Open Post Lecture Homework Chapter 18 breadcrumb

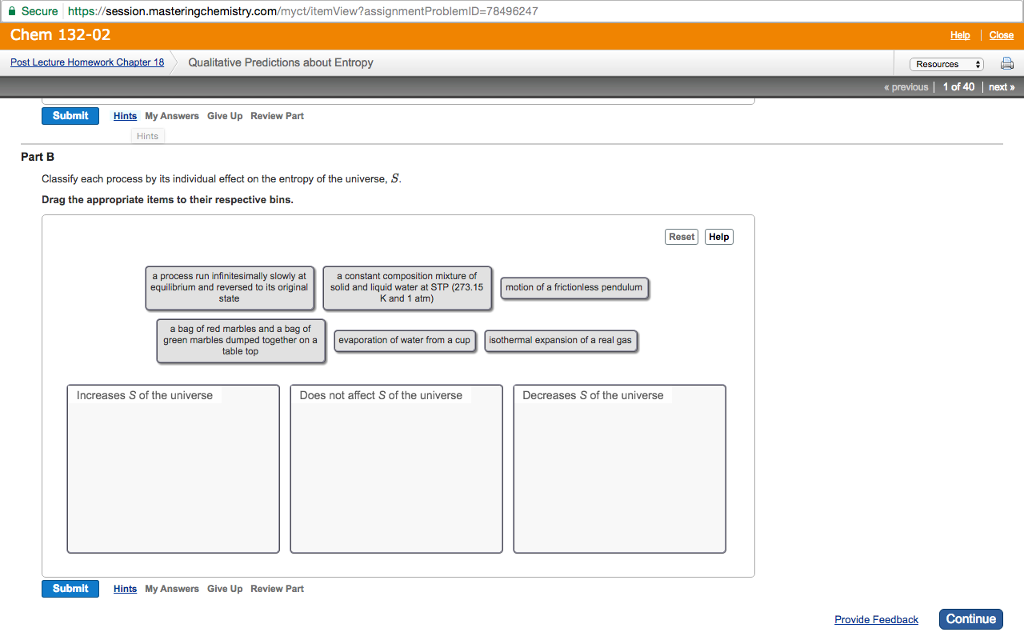coord(87,62)
